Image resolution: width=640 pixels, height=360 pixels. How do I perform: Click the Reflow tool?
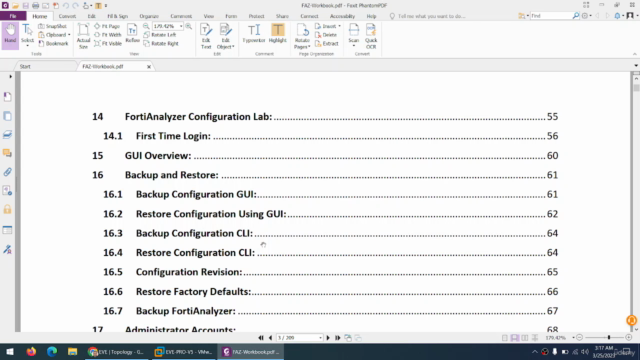pyautogui.click(x=132, y=33)
